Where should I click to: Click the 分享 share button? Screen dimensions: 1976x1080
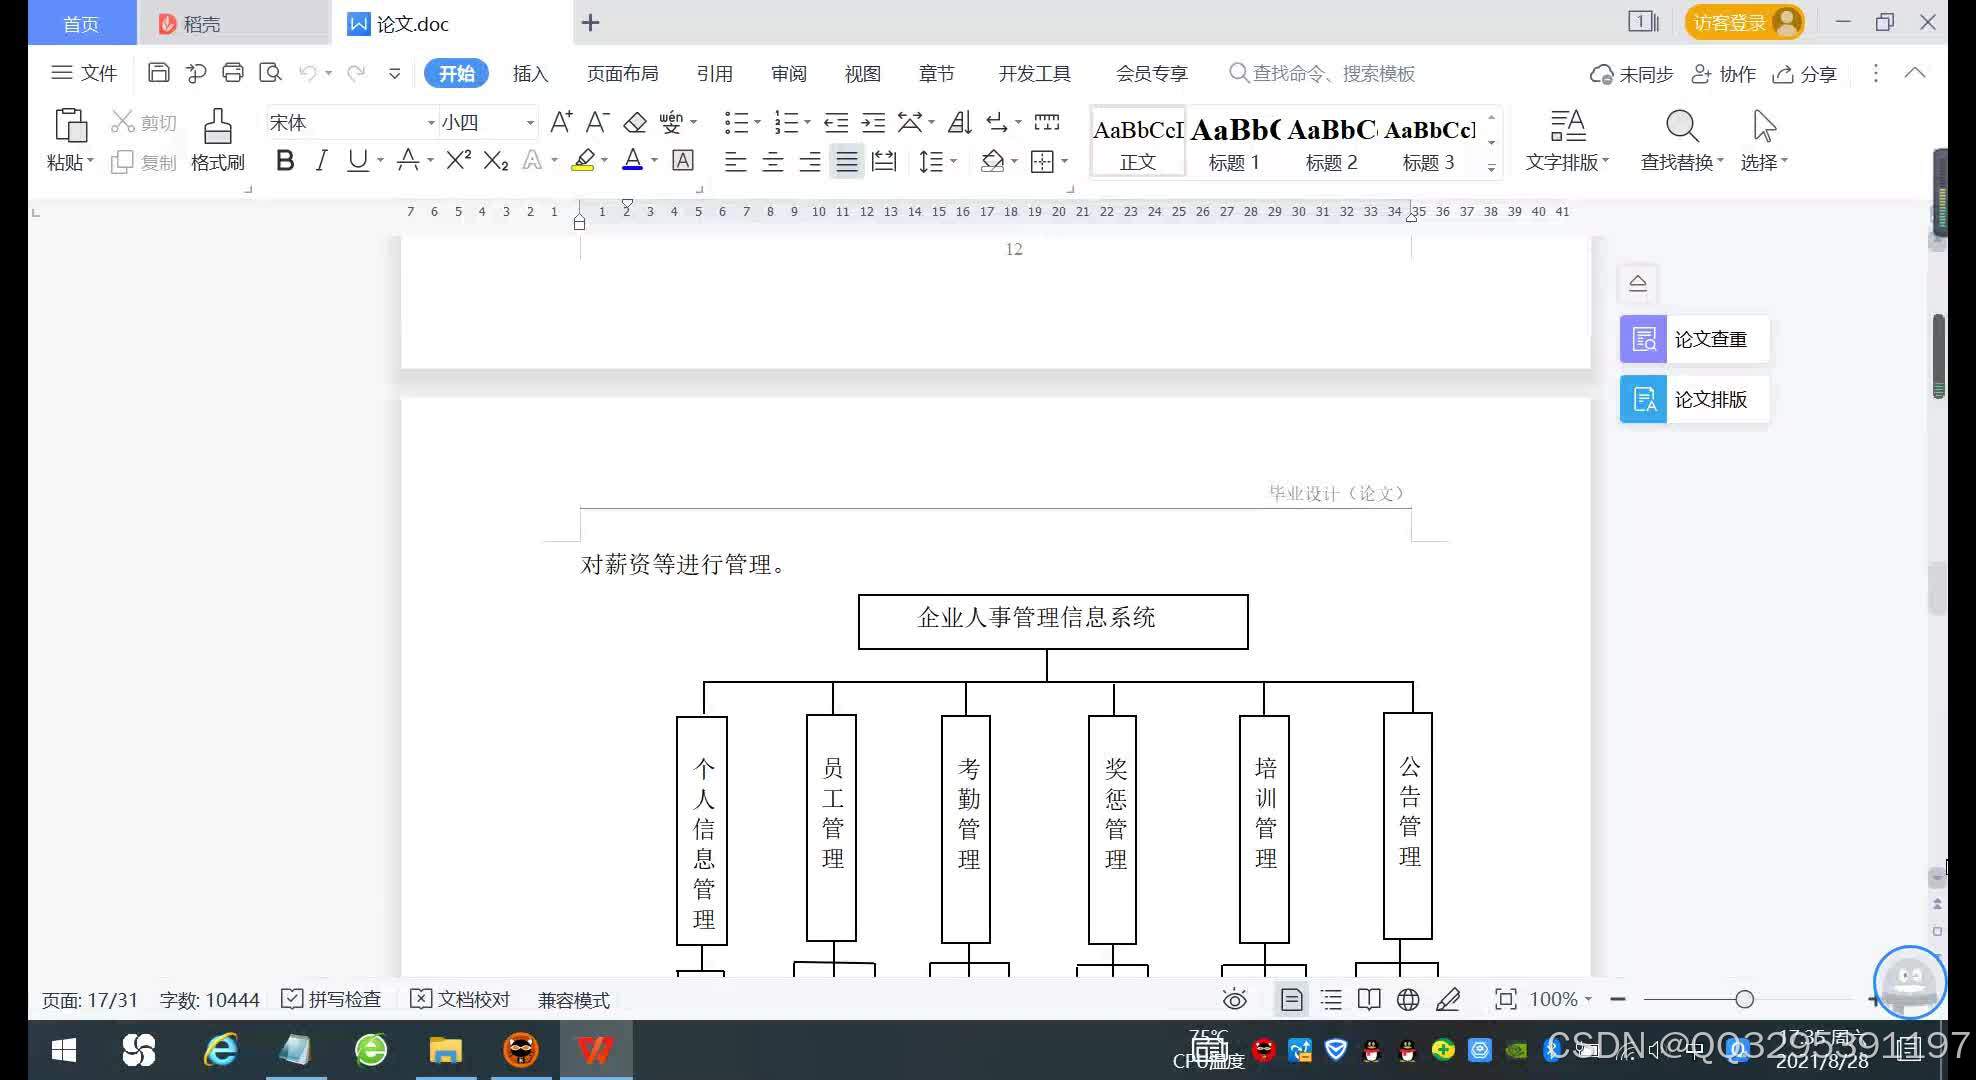pos(1805,74)
